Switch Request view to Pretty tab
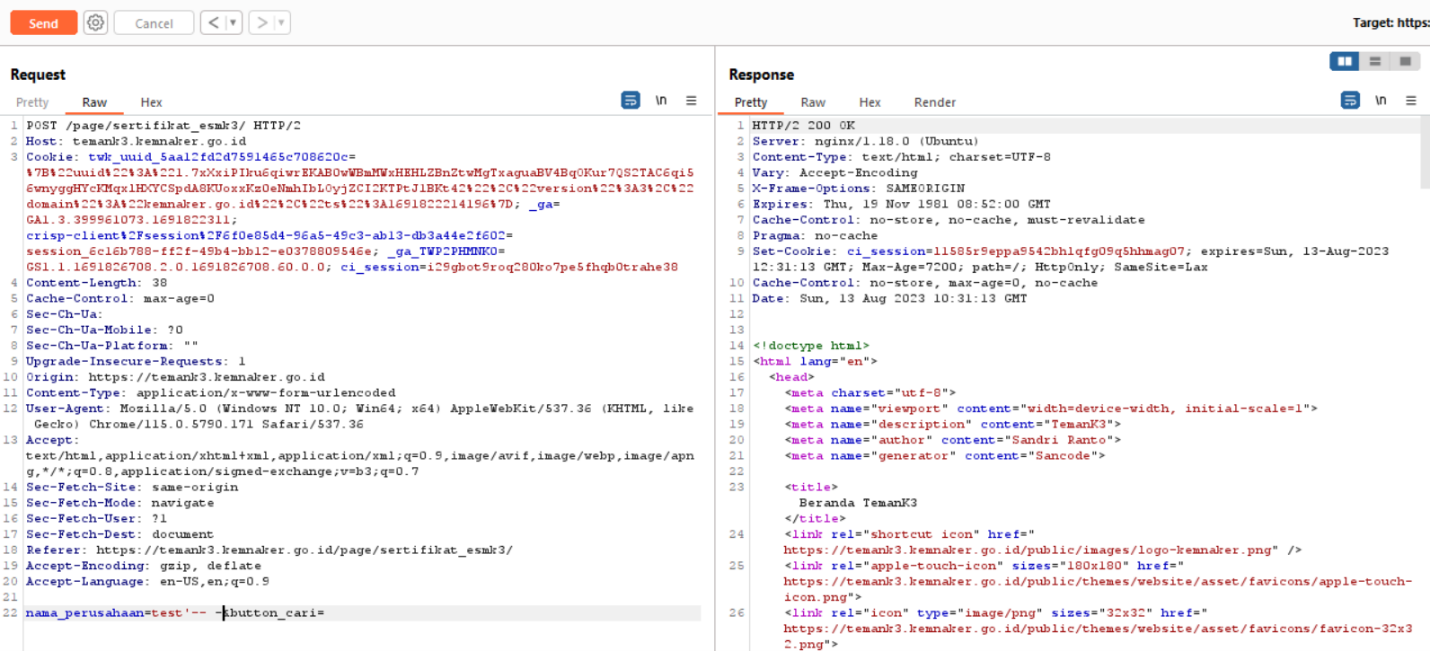Screen dimensions: 1430x651 point(32,102)
